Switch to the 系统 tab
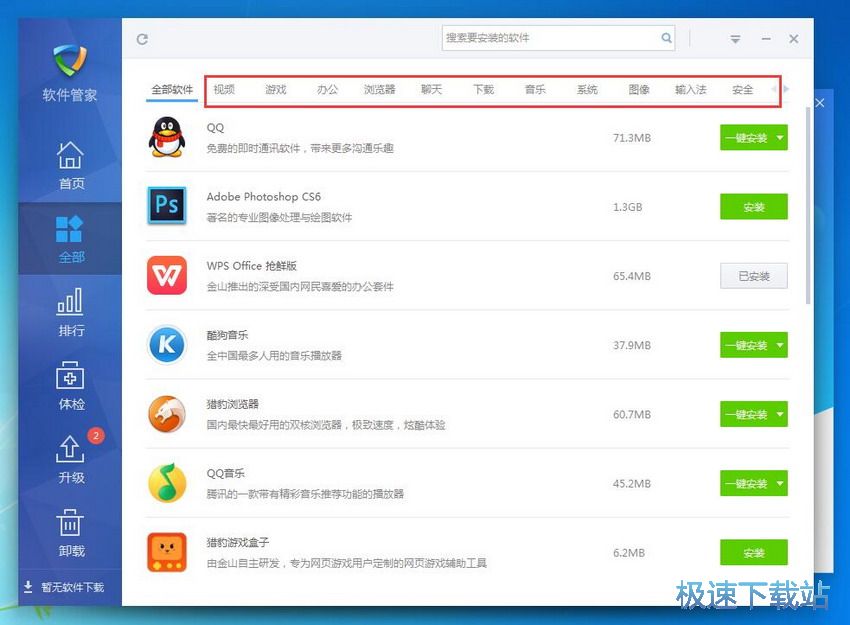The image size is (850, 625). [x=587, y=90]
